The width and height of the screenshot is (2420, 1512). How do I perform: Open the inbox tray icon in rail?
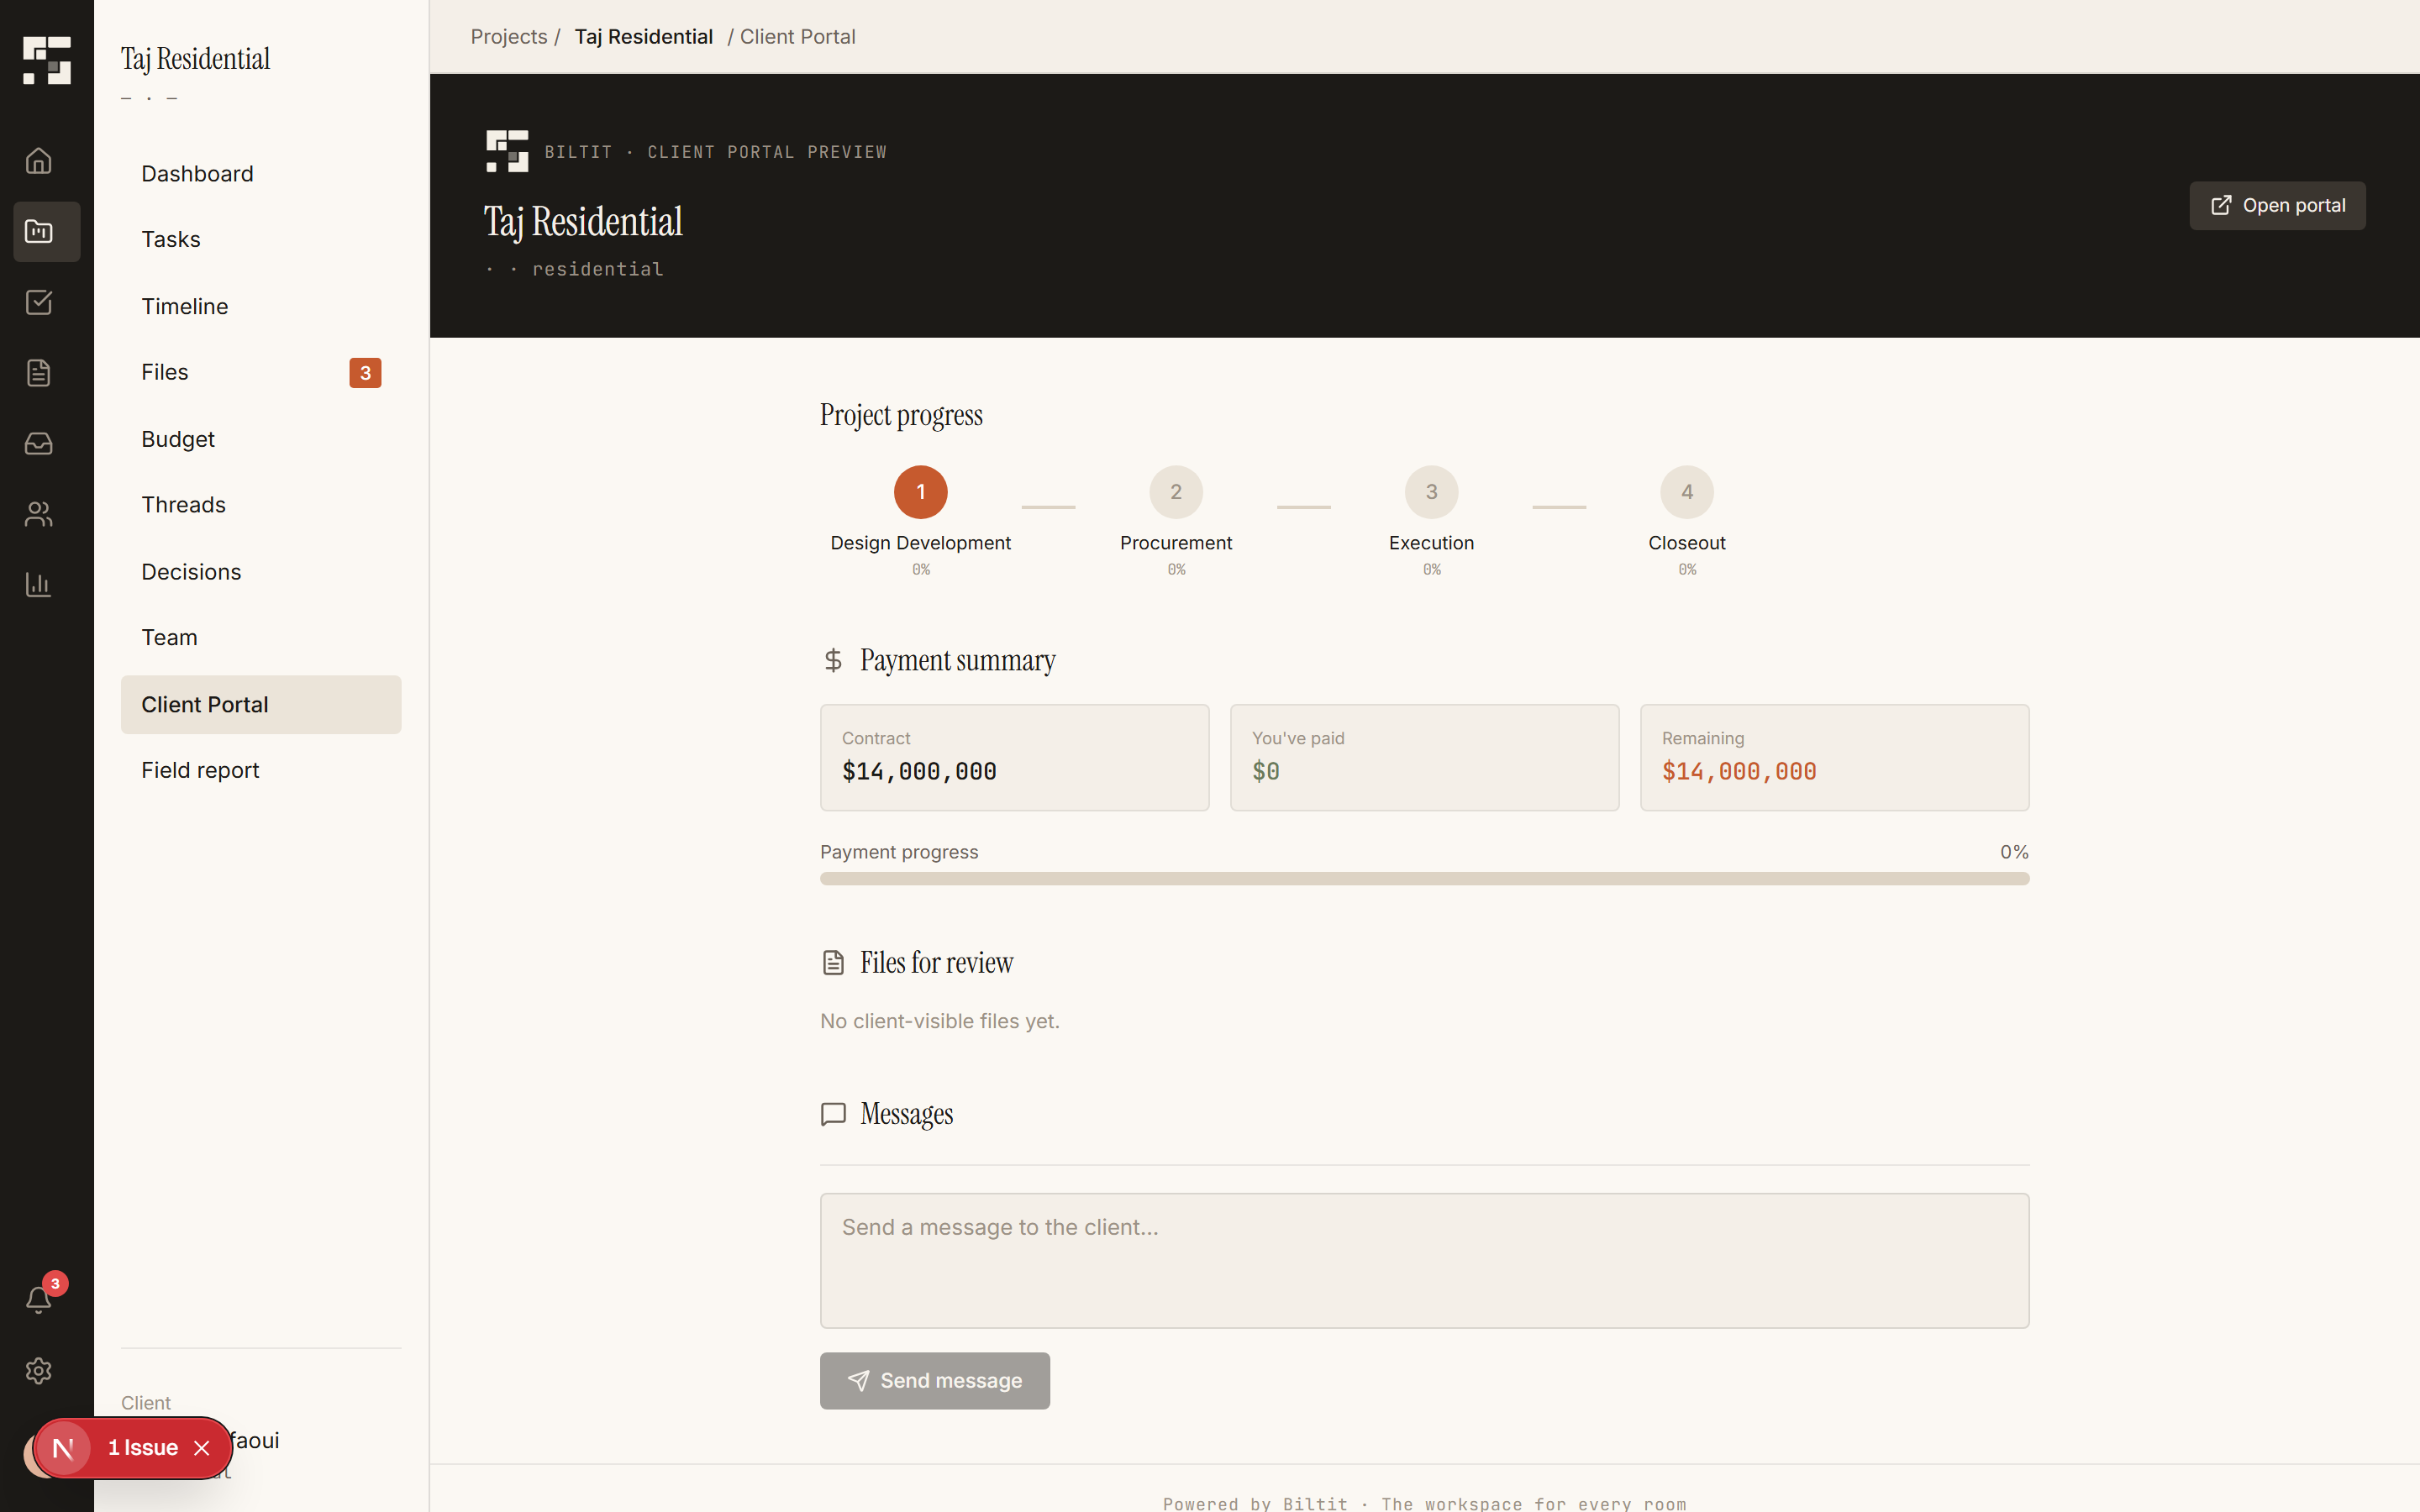click(39, 443)
